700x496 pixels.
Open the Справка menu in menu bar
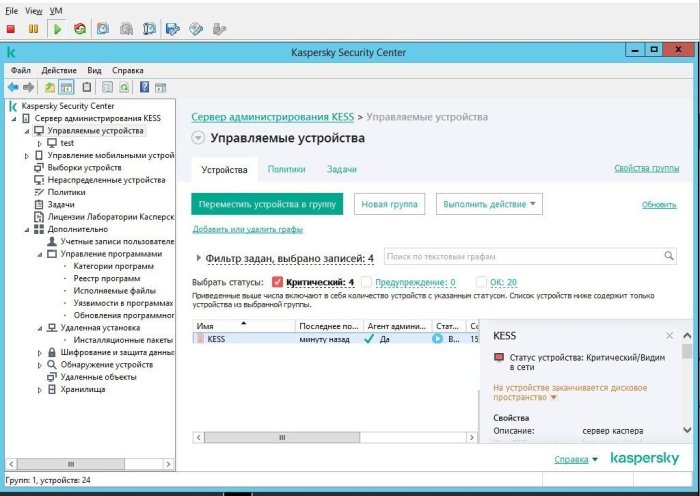pos(128,71)
